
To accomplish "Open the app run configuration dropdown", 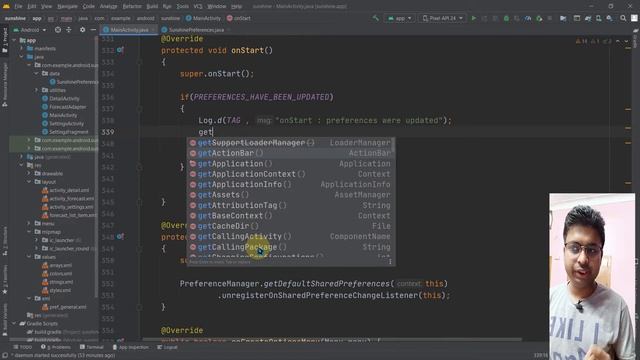I will click(x=400, y=18).
